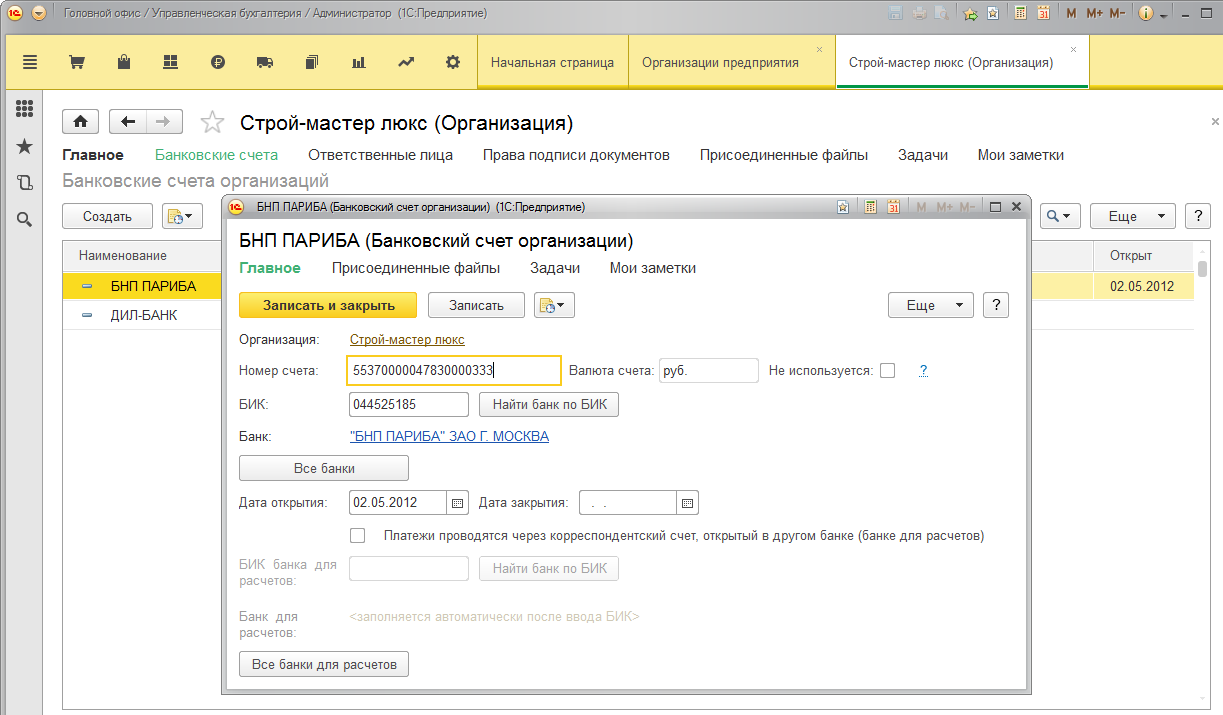Click the 'БИК' input field
This screenshot has width=1223, height=715.
point(409,405)
